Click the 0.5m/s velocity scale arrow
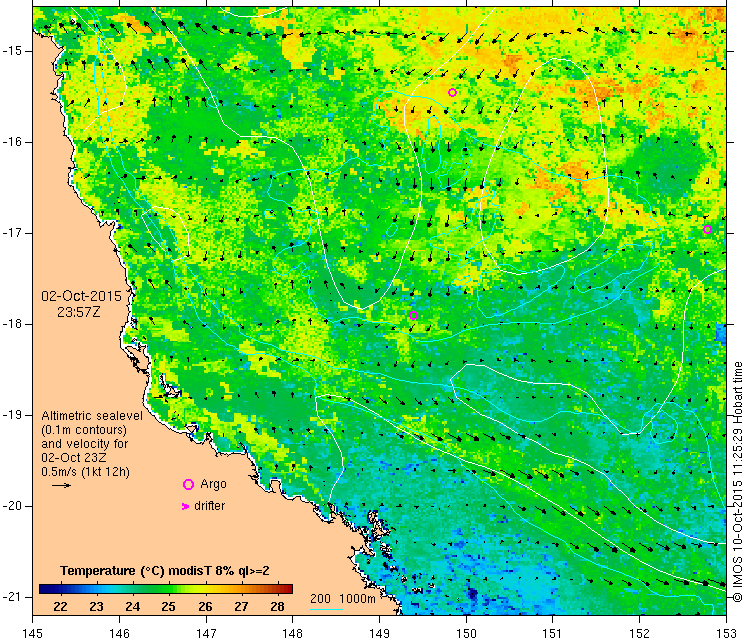The image size is (750, 640). (61, 486)
